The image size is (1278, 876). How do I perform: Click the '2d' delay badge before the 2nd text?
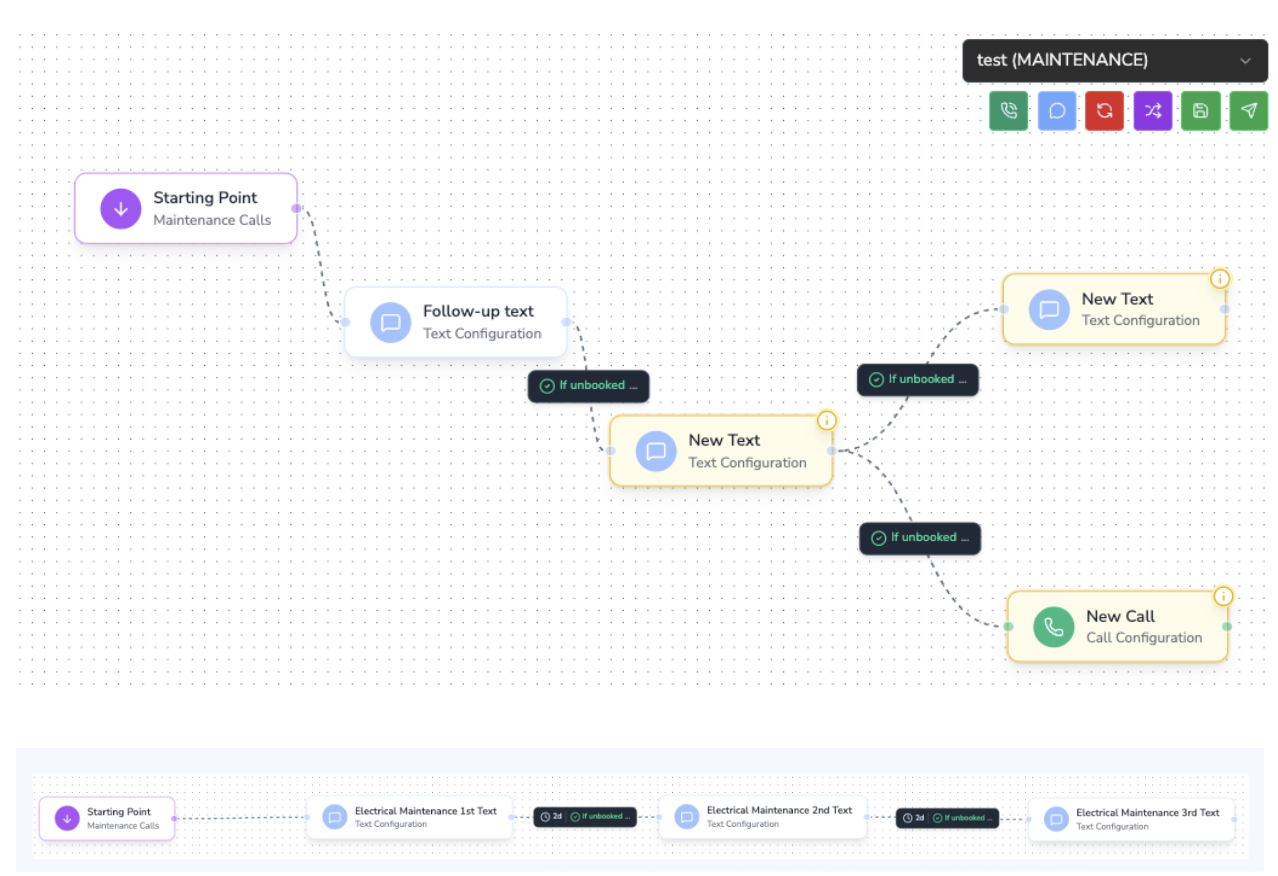[555, 816]
